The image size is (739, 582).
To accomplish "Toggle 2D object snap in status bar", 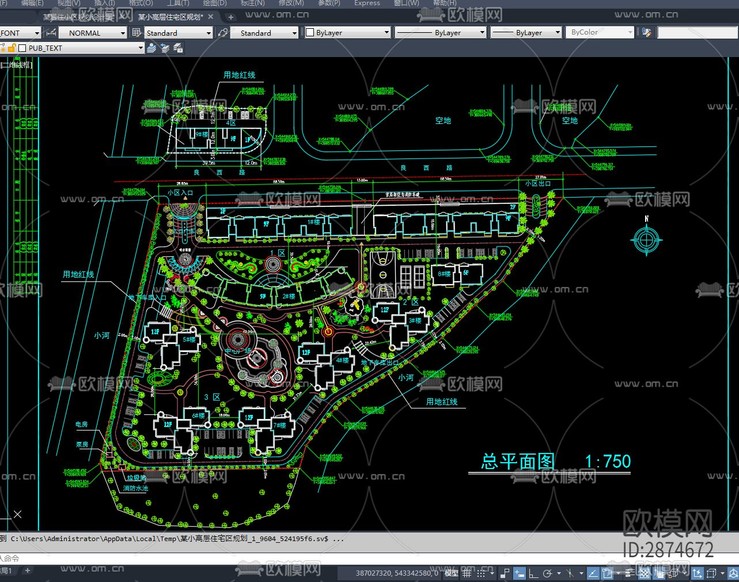I will 607,573.
